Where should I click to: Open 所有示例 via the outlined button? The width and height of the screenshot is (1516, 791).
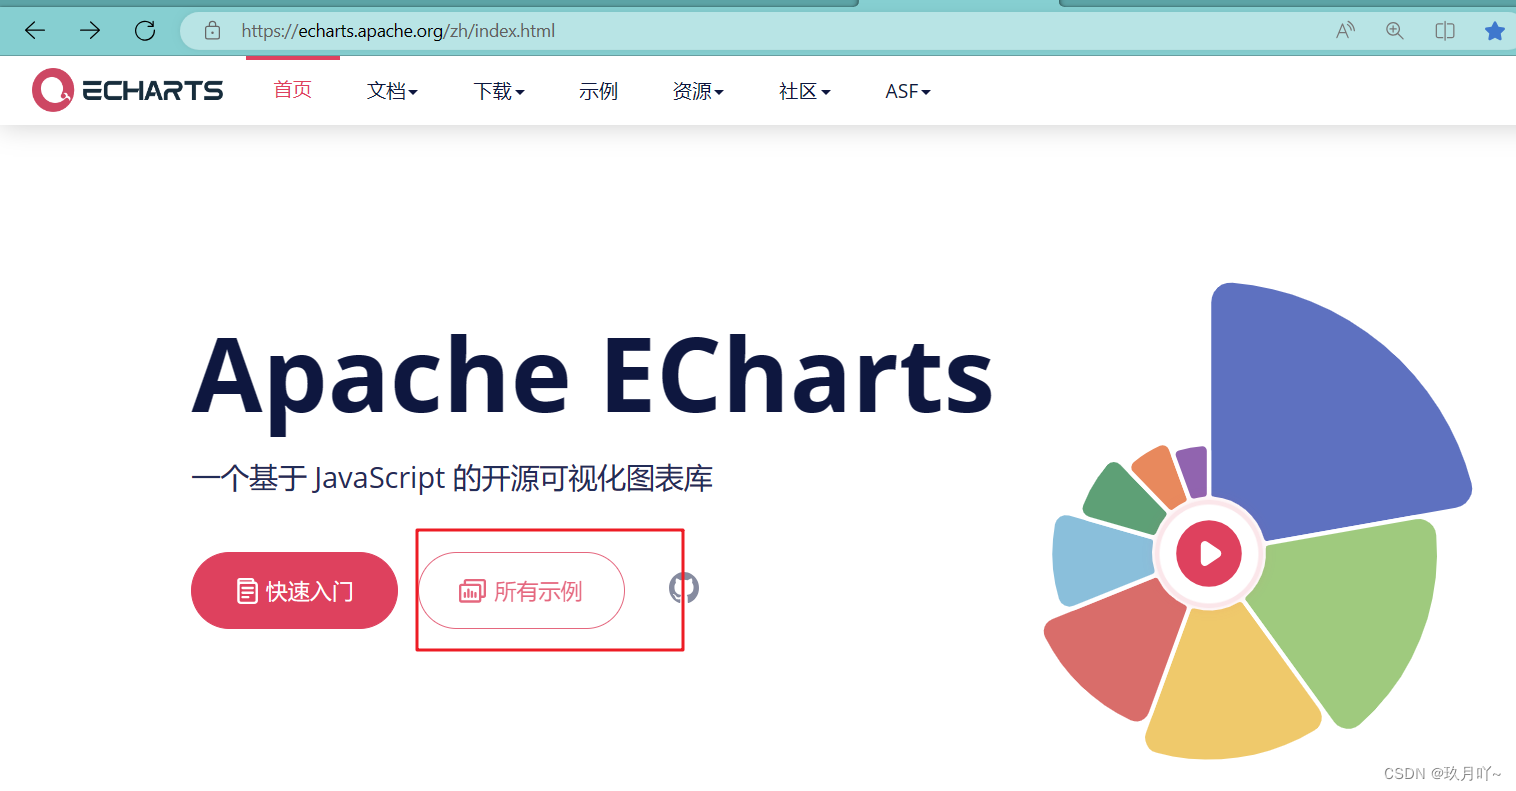tap(521, 590)
